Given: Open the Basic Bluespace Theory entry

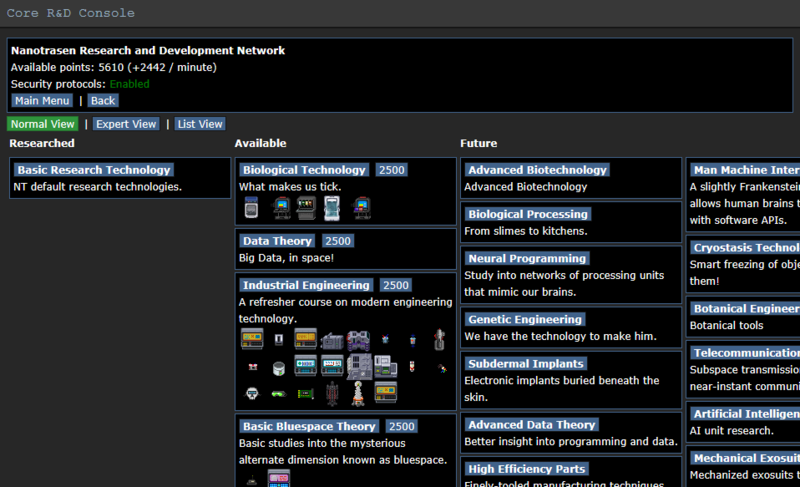Looking at the screenshot, I should [x=309, y=426].
